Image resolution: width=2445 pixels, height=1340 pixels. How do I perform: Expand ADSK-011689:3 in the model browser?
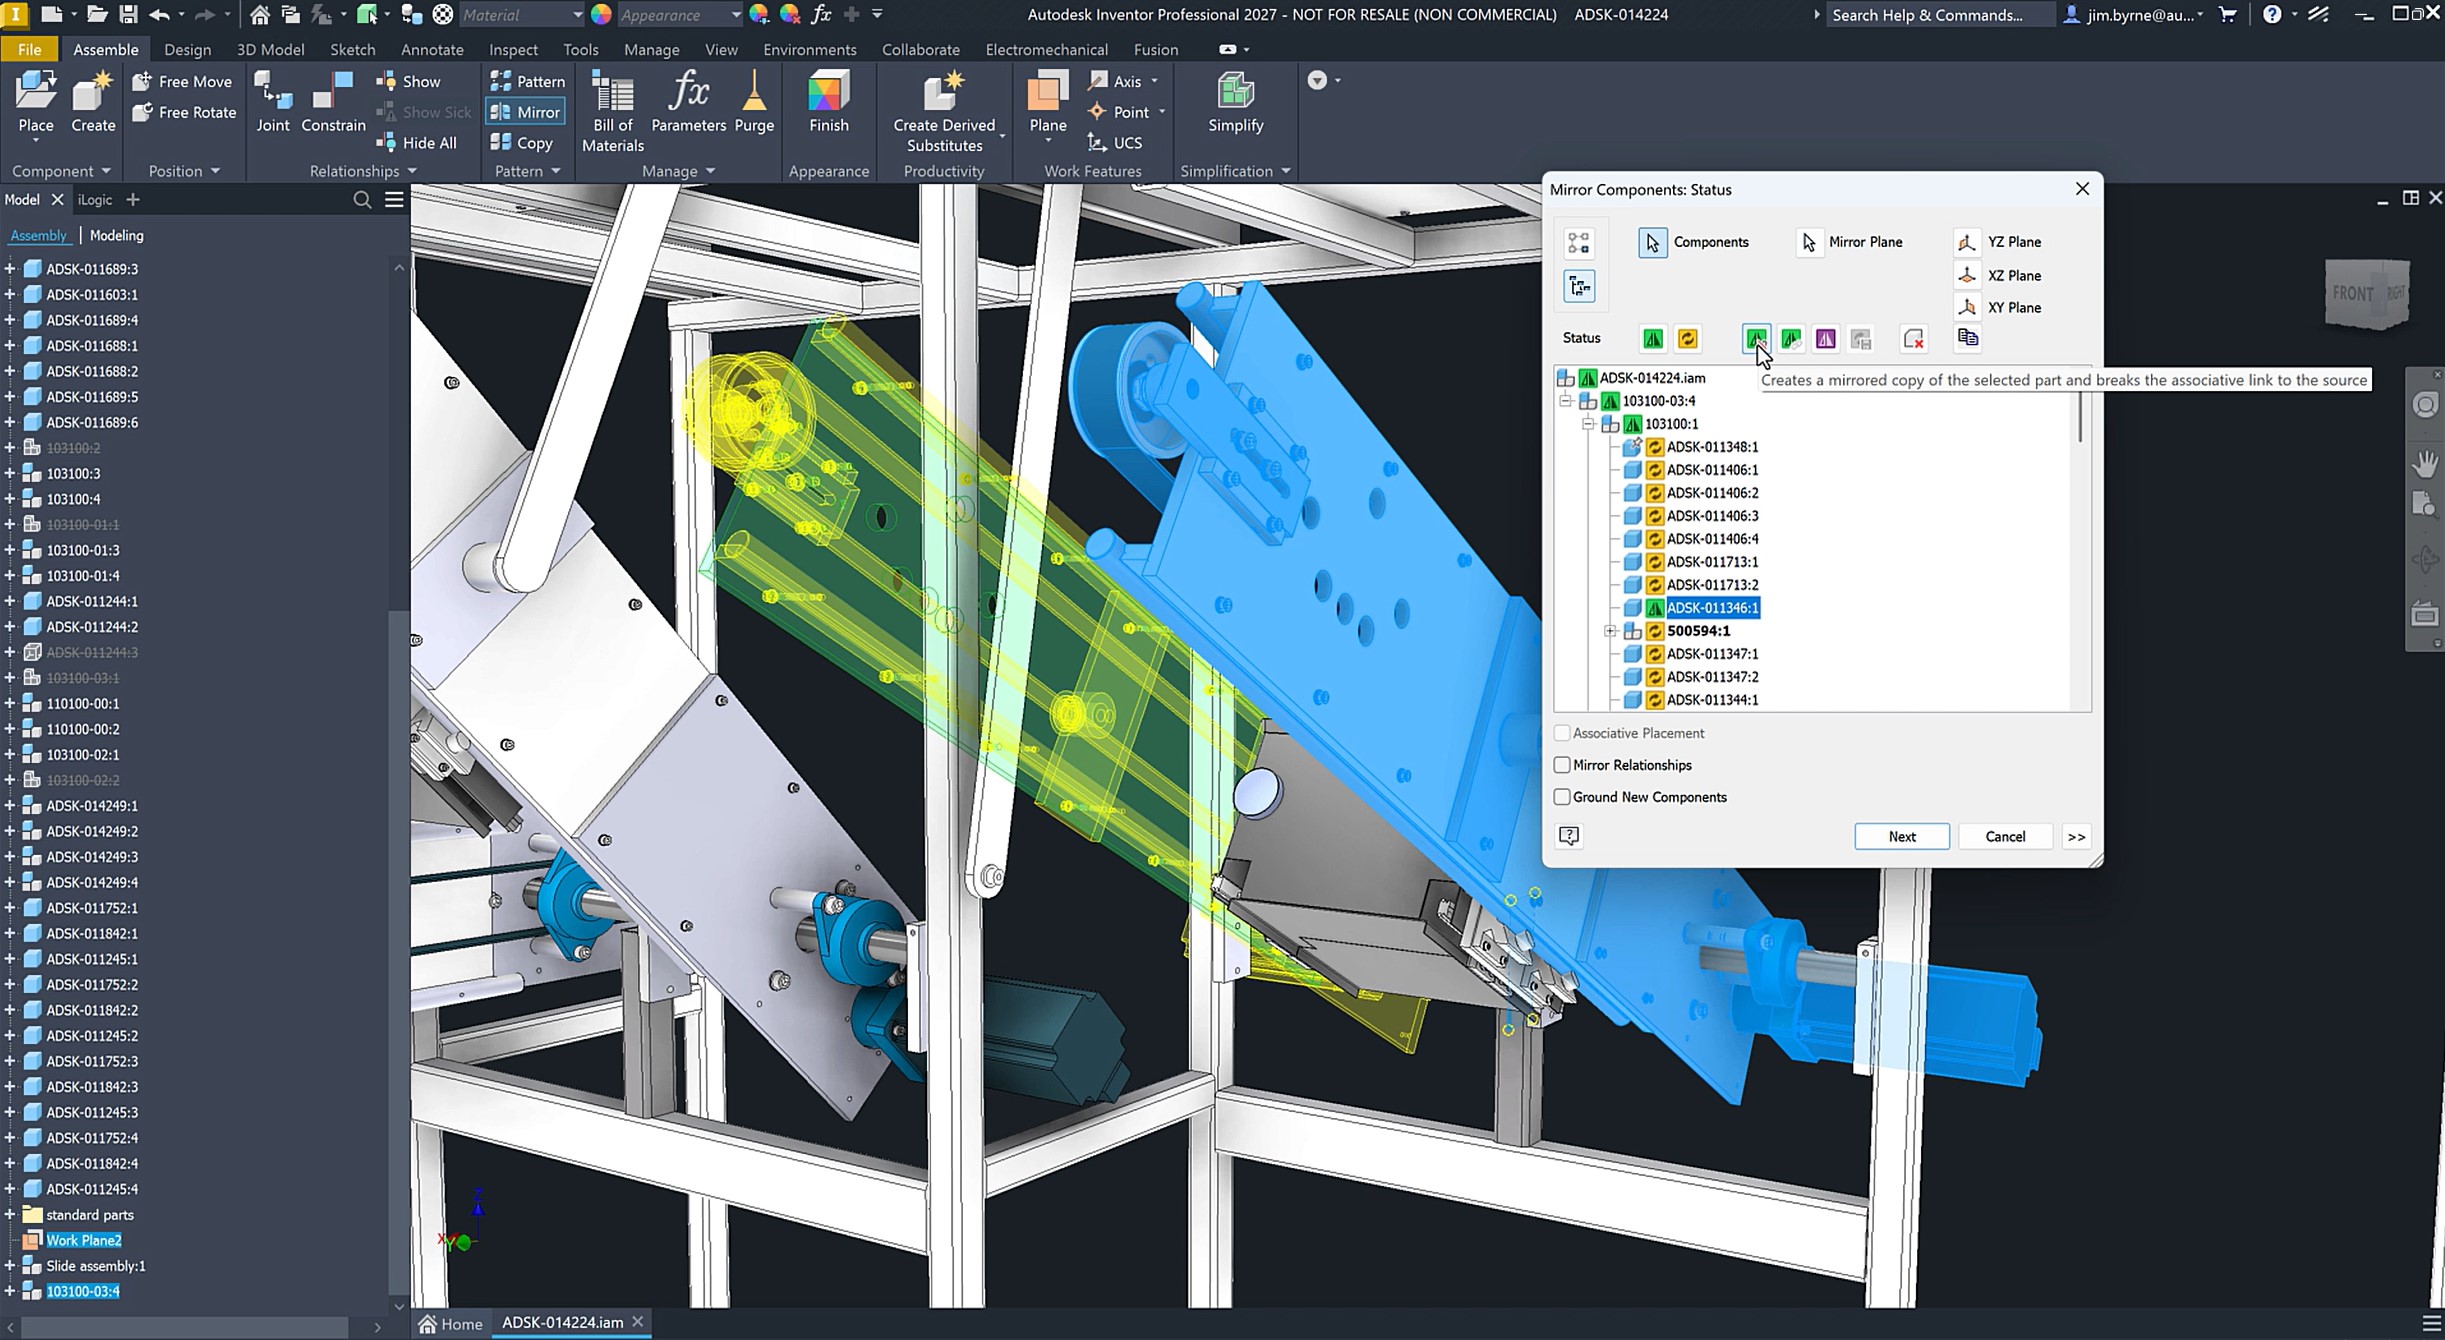(10, 269)
